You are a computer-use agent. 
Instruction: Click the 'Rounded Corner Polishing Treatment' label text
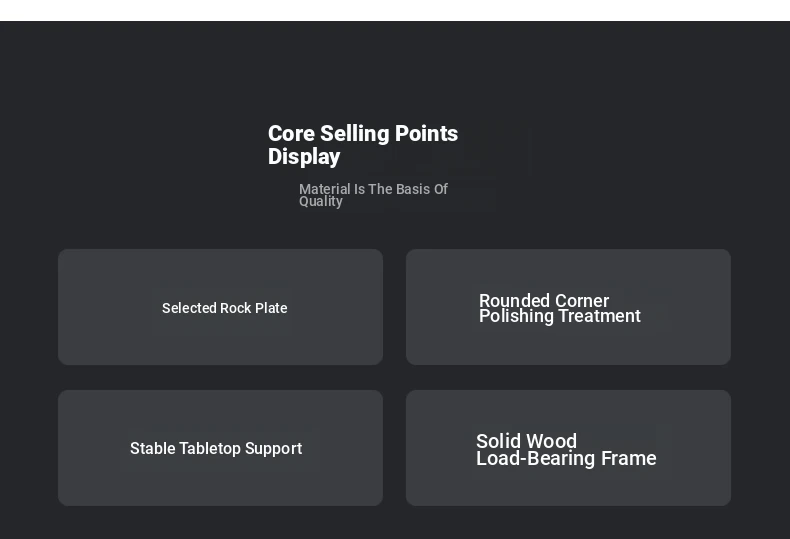[x=559, y=308]
